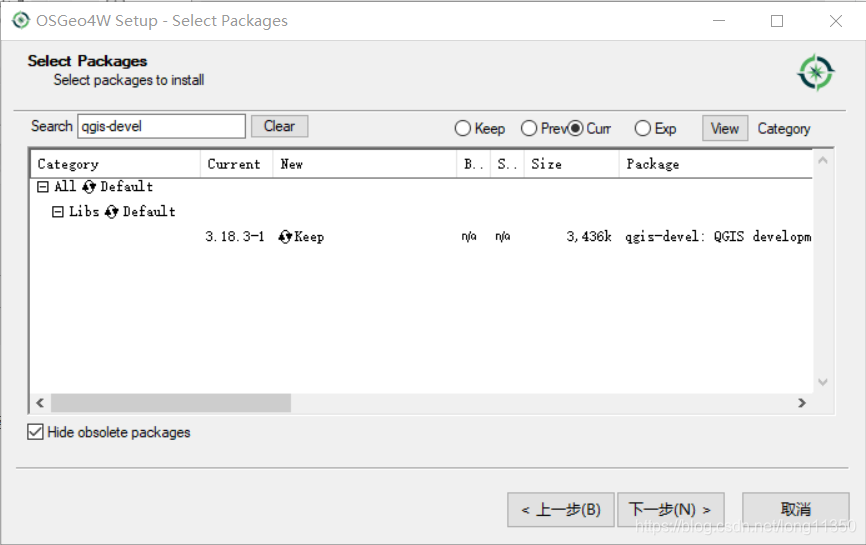This screenshot has height=545, width=866.
Task: Select the Exp radio button
Action: [642, 129]
